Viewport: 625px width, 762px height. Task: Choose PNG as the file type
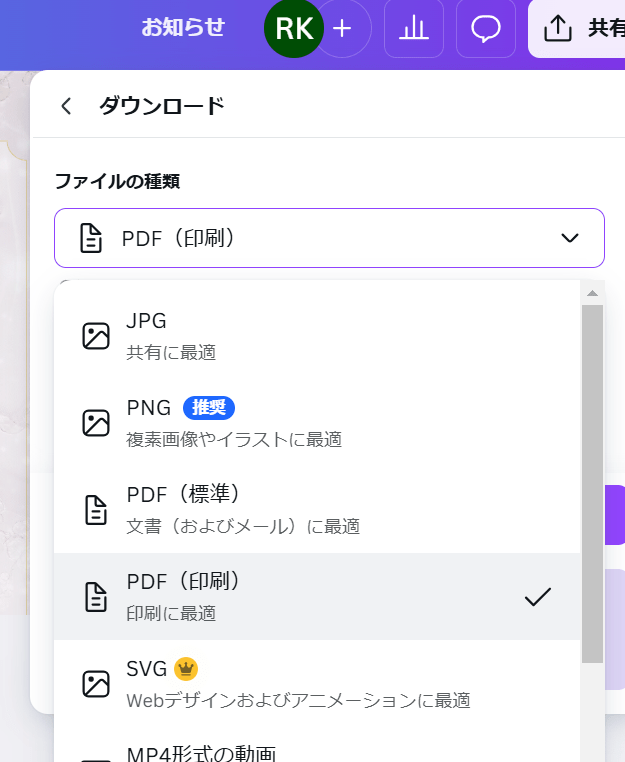coord(317,423)
